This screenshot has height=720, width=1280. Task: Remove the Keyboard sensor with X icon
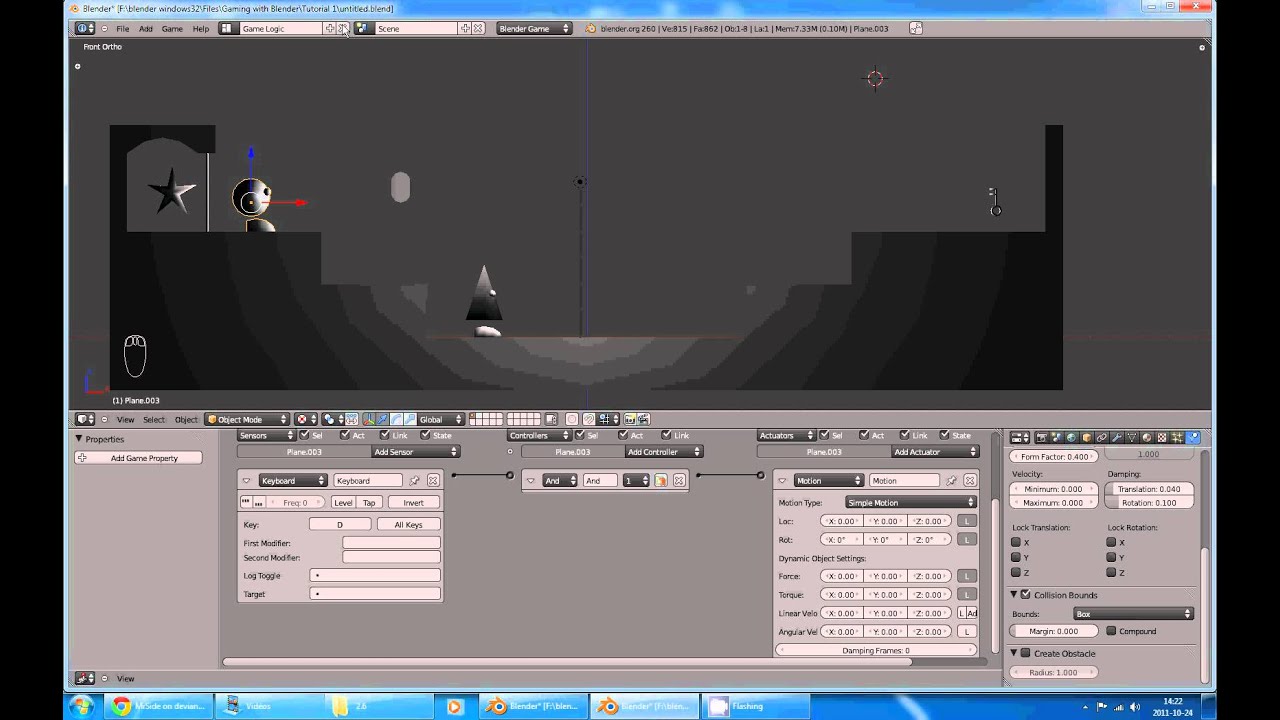(x=433, y=481)
